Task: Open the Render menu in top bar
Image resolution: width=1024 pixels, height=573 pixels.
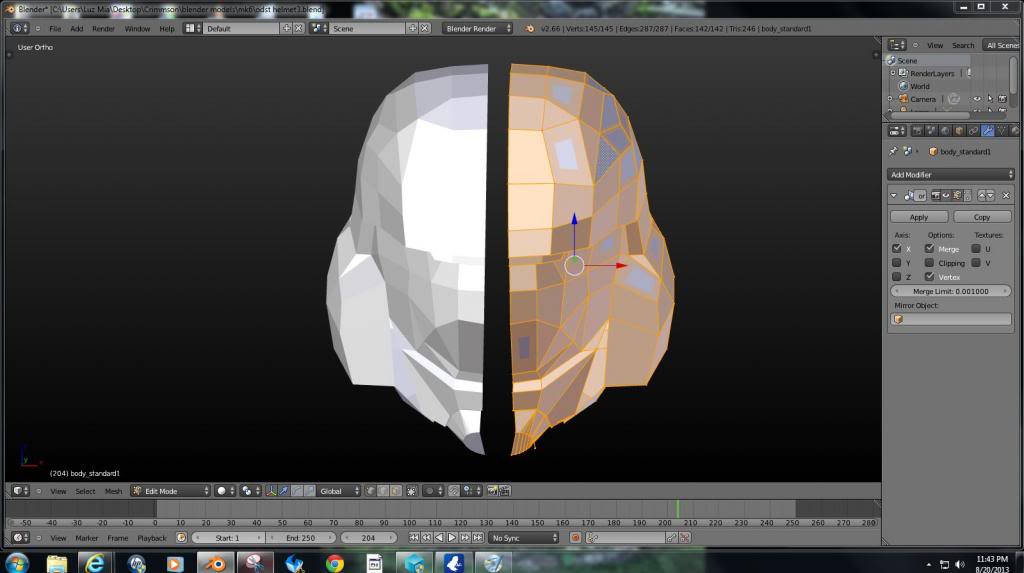Action: (x=103, y=28)
